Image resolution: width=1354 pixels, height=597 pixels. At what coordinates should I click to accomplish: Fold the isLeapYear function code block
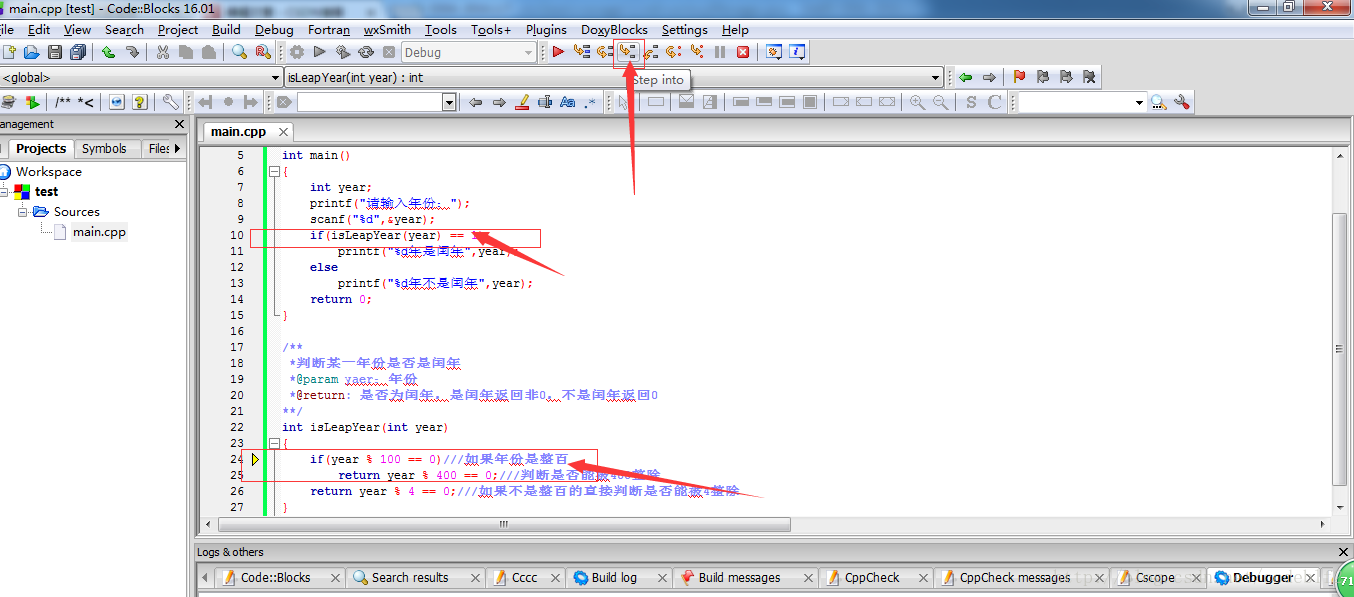pos(274,443)
